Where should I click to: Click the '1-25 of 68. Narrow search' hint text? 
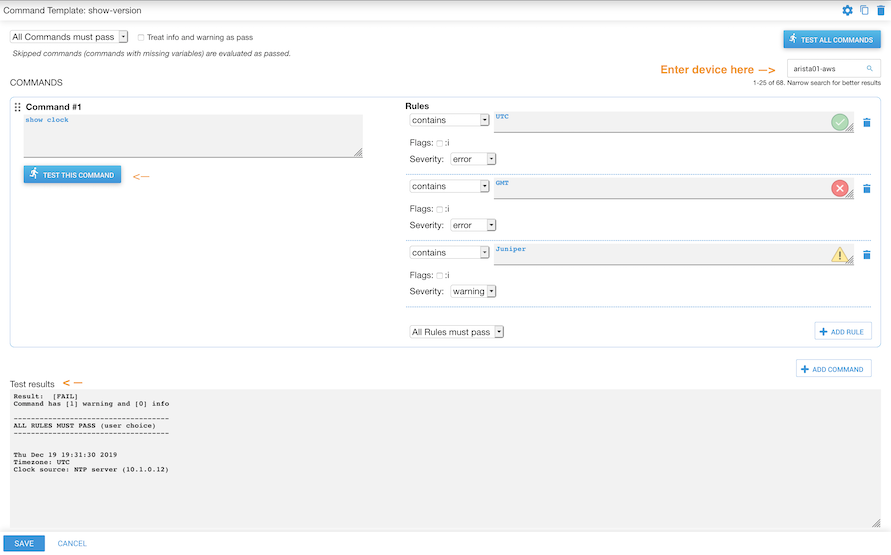[x=817, y=83]
